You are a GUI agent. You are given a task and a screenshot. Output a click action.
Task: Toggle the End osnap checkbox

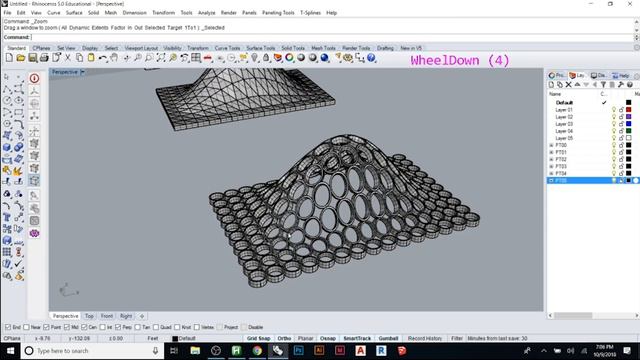(x=8, y=327)
